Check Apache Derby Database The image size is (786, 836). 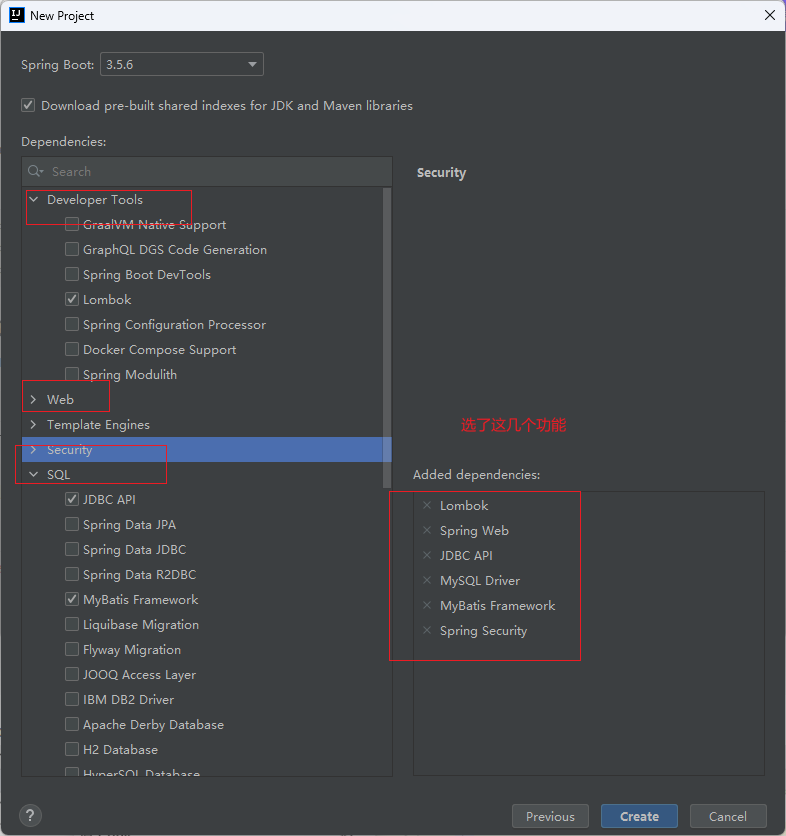click(72, 725)
